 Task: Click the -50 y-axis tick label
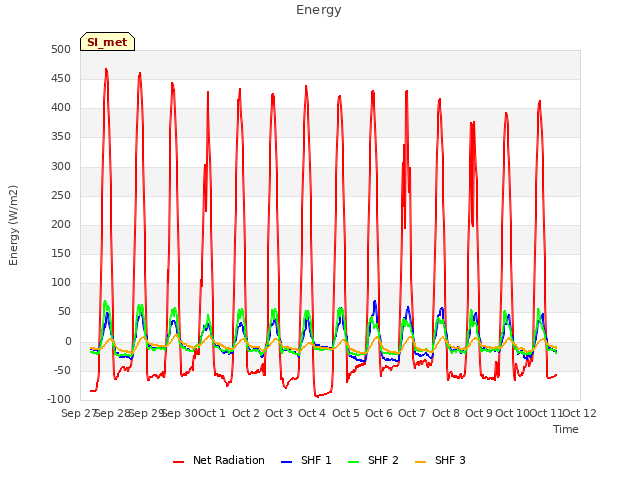click(x=63, y=371)
